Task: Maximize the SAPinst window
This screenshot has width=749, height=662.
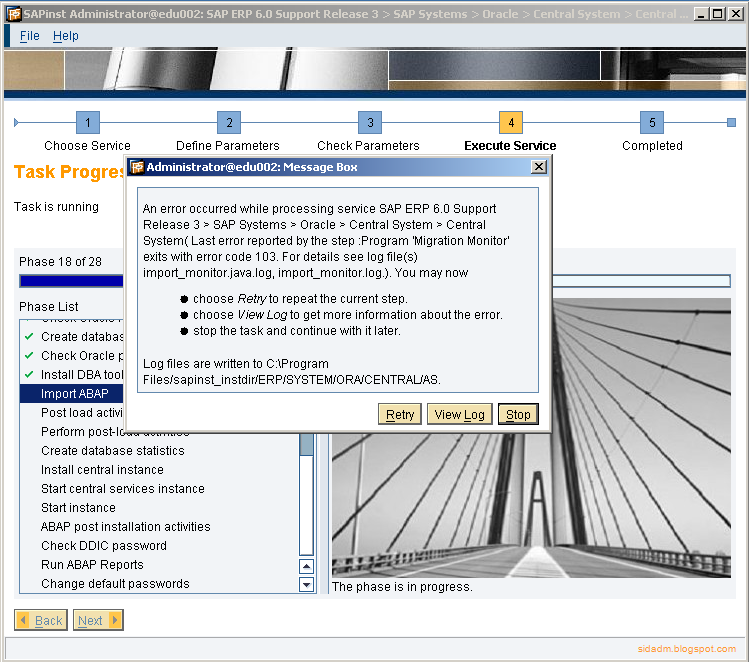Action: [717, 14]
